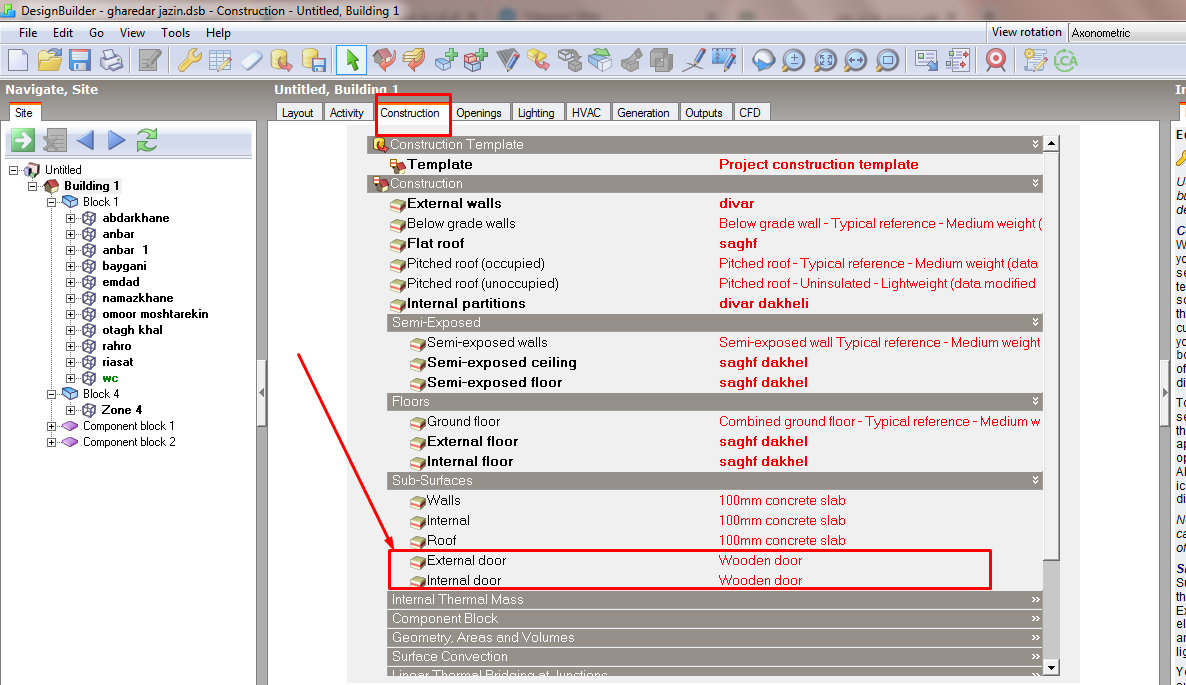Open a file using the folder icon
The width and height of the screenshot is (1186, 685).
[49, 60]
